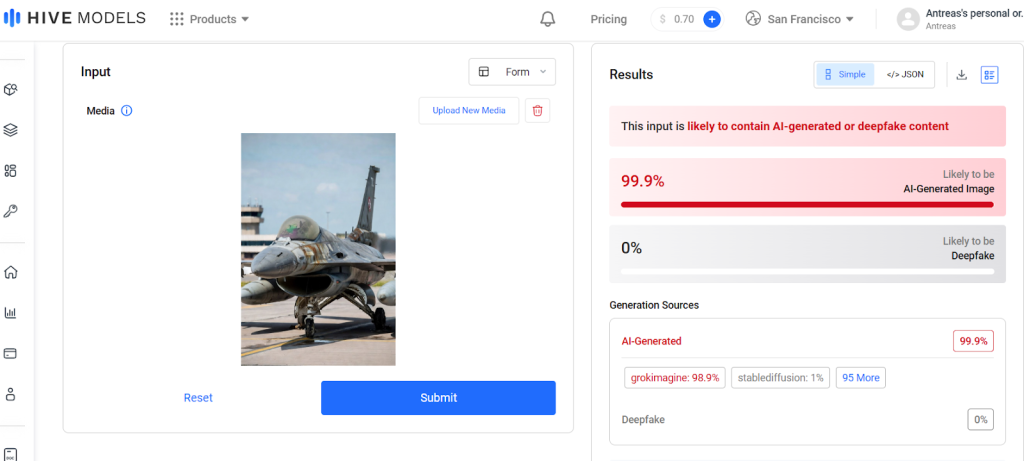1024x461 pixels.
Task: Open the Form input mode dropdown
Action: point(512,72)
